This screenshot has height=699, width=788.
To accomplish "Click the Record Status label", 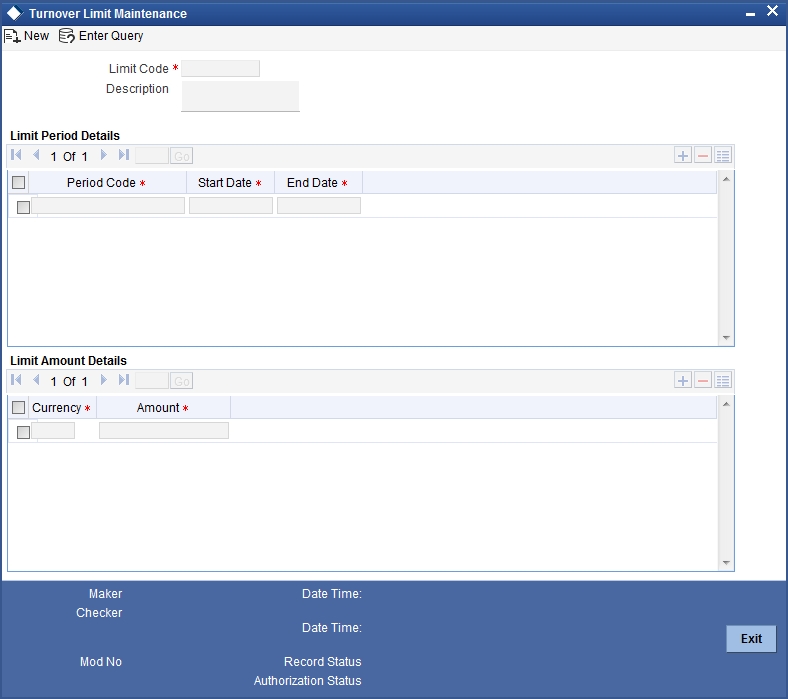I will [x=323, y=661].
